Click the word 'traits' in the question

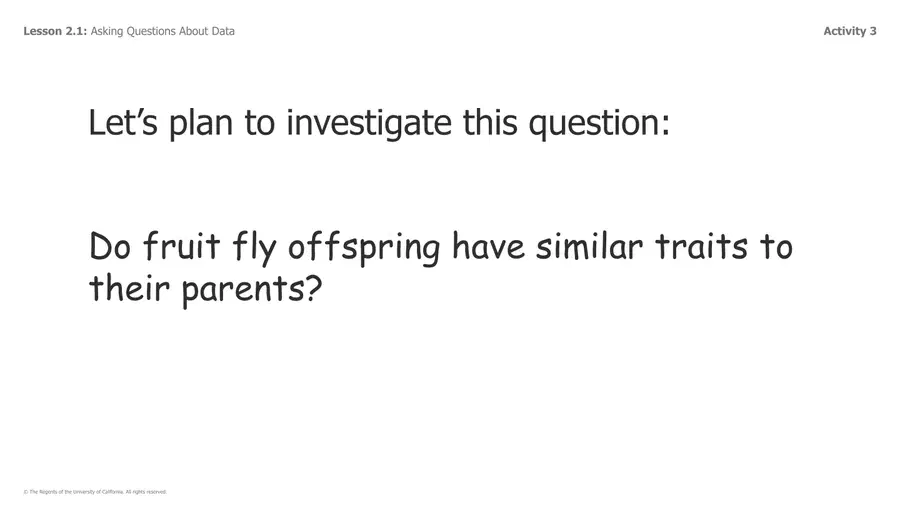click(x=701, y=246)
